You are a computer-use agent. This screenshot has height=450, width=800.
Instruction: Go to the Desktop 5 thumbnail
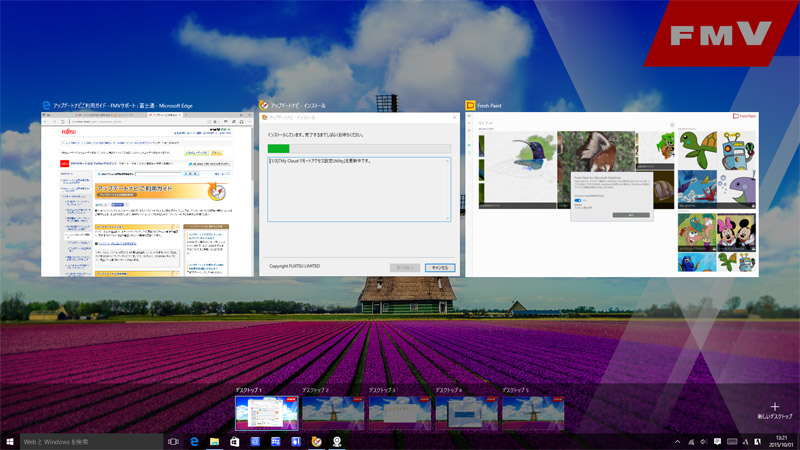[532, 412]
